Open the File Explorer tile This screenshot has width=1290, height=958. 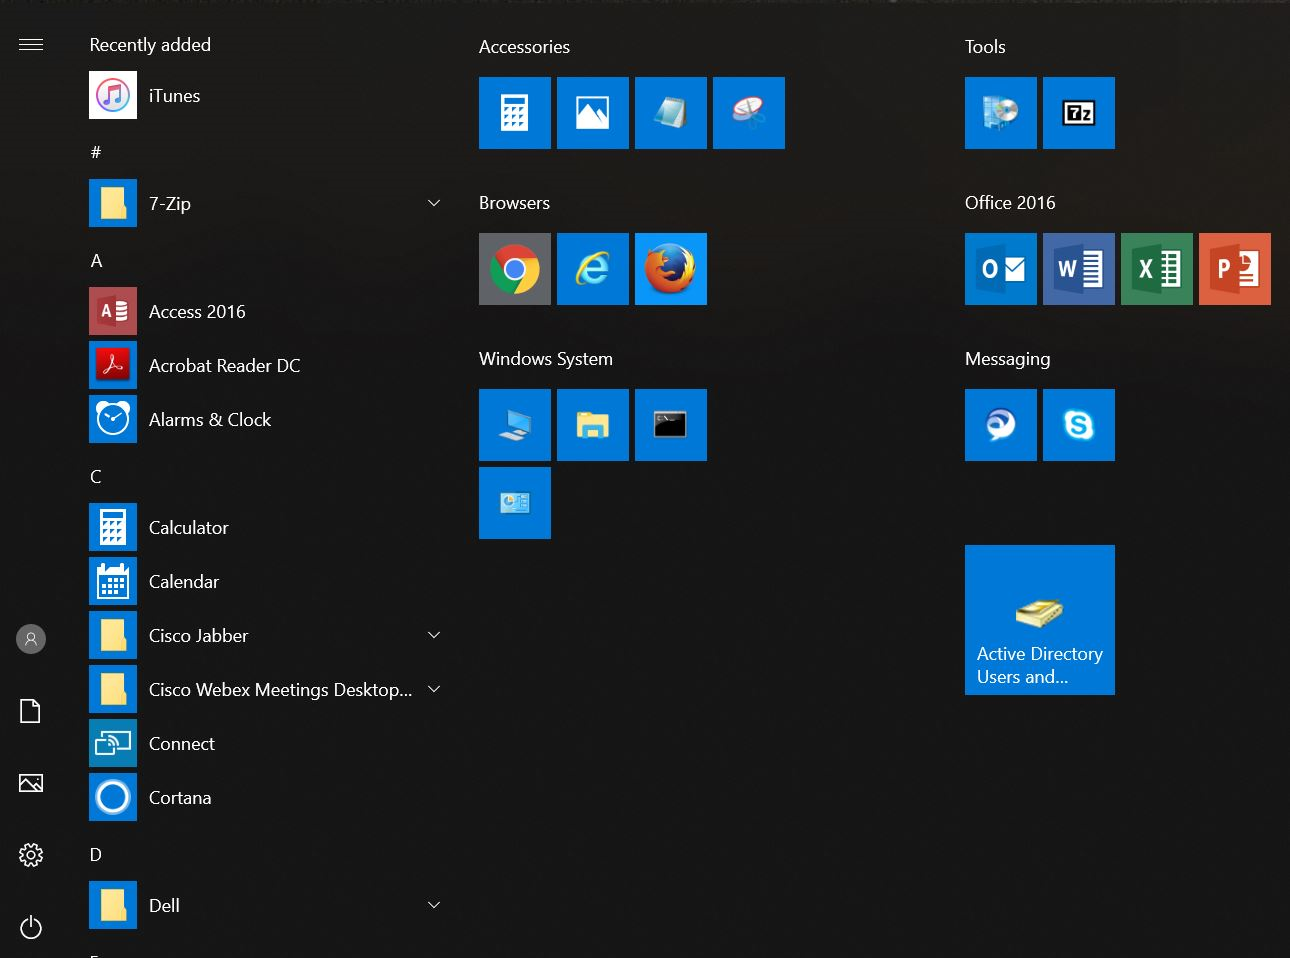pyautogui.click(x=593, y=425)
